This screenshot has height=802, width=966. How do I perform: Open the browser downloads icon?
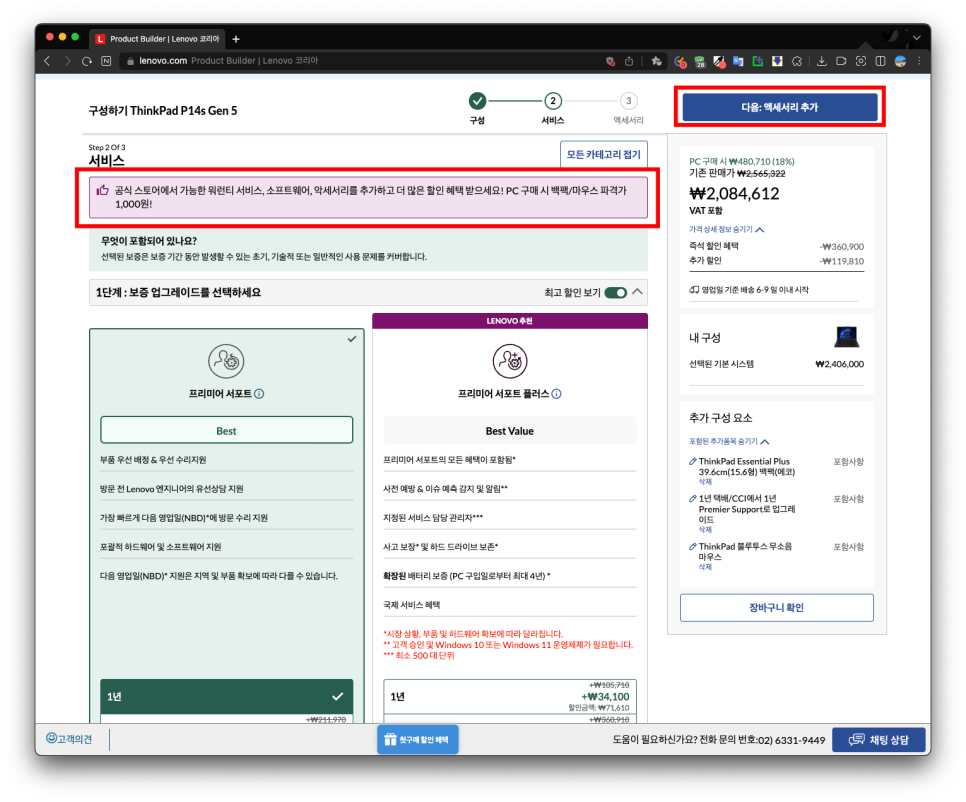coord(822,61)
